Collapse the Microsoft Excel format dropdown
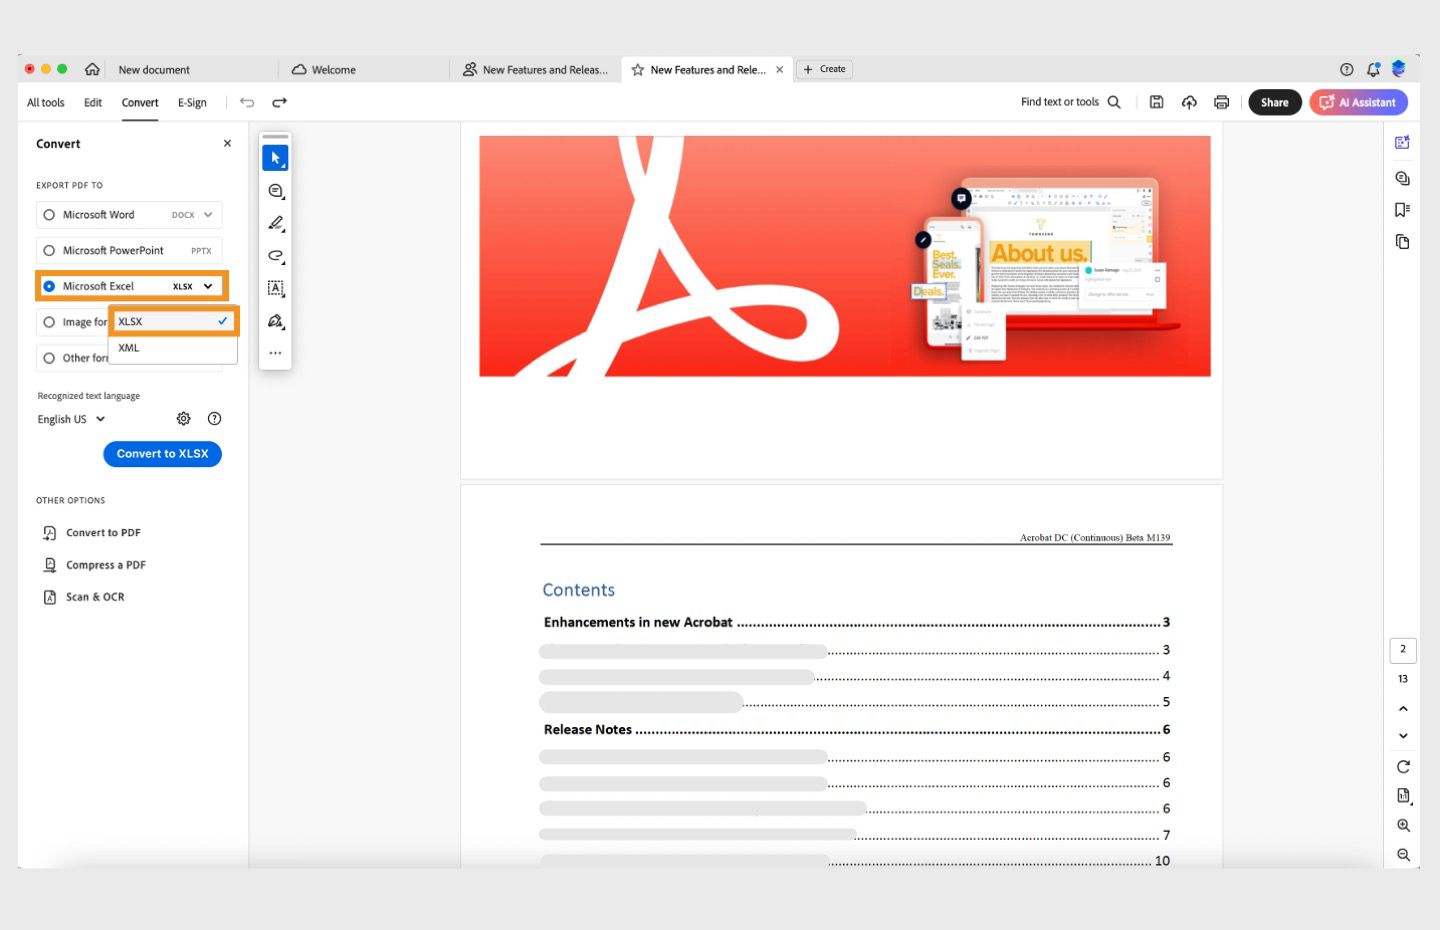The height and width of the screenshot is (930, 1440). 207,286
